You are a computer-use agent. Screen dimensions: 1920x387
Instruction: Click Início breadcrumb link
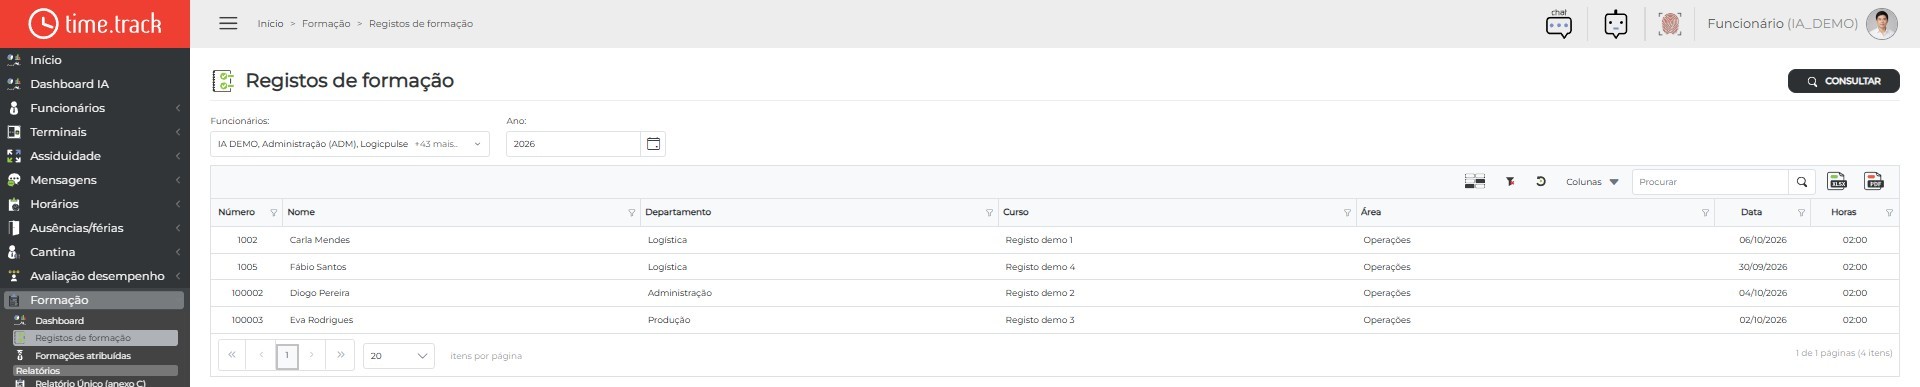pos(270,23)
